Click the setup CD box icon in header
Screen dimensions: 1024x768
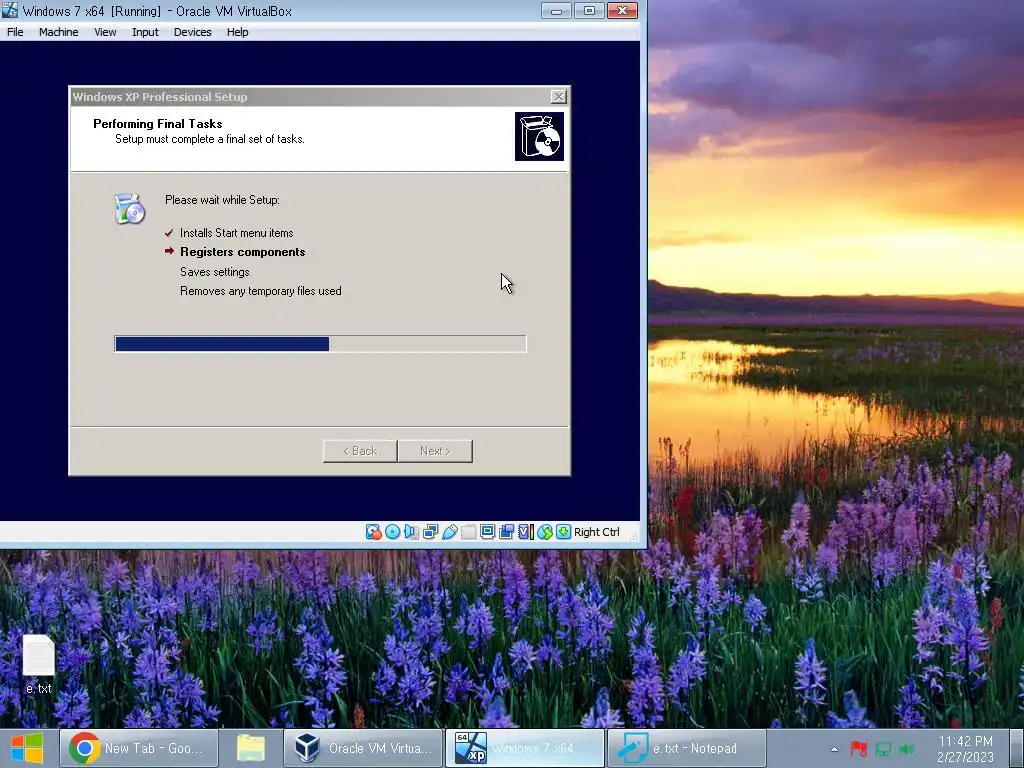(539, 136)
